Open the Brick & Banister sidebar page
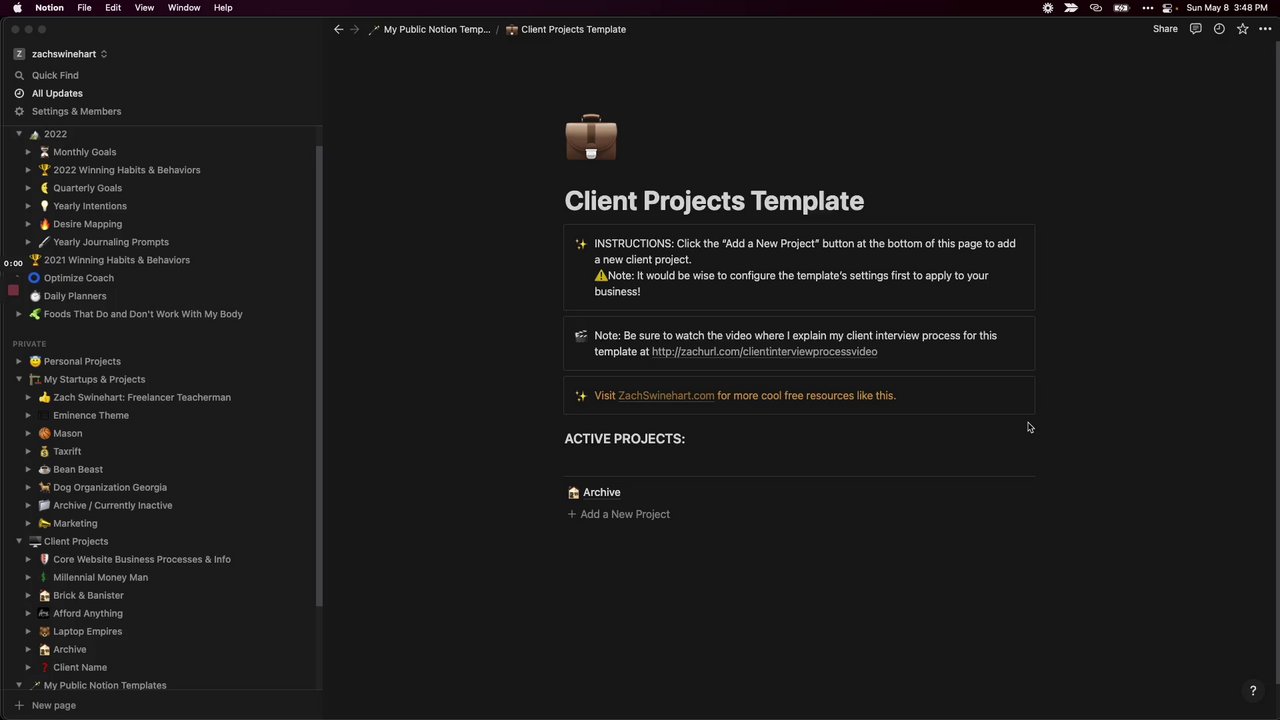Image resolution: width=1280 pixels, height=720 pixels. [88, 595]
